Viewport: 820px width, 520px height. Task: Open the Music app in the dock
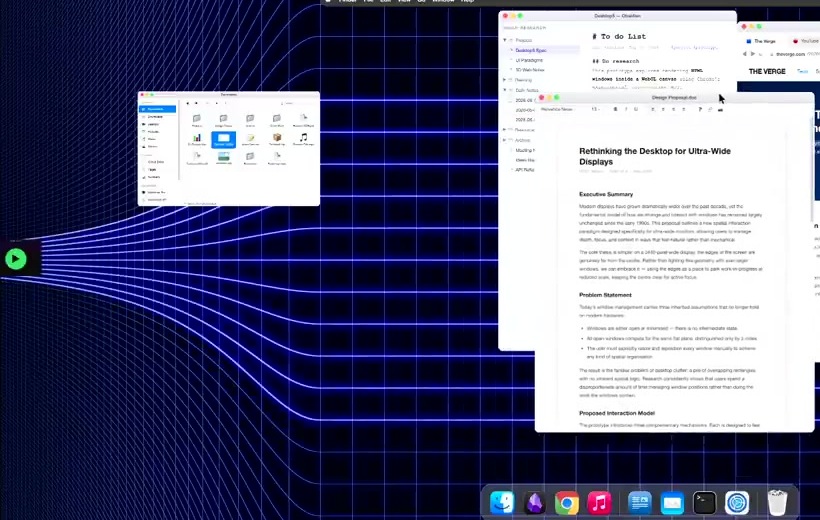tap(599, 503)
